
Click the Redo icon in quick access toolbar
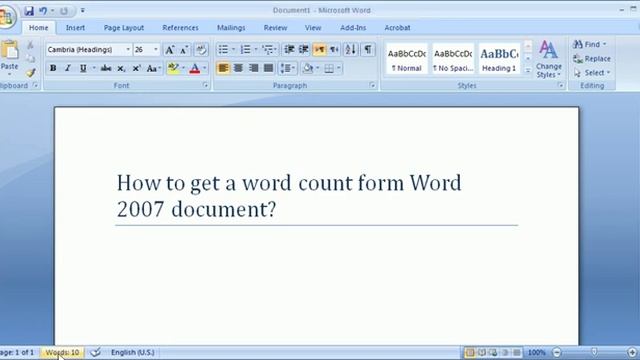(64, 11)
